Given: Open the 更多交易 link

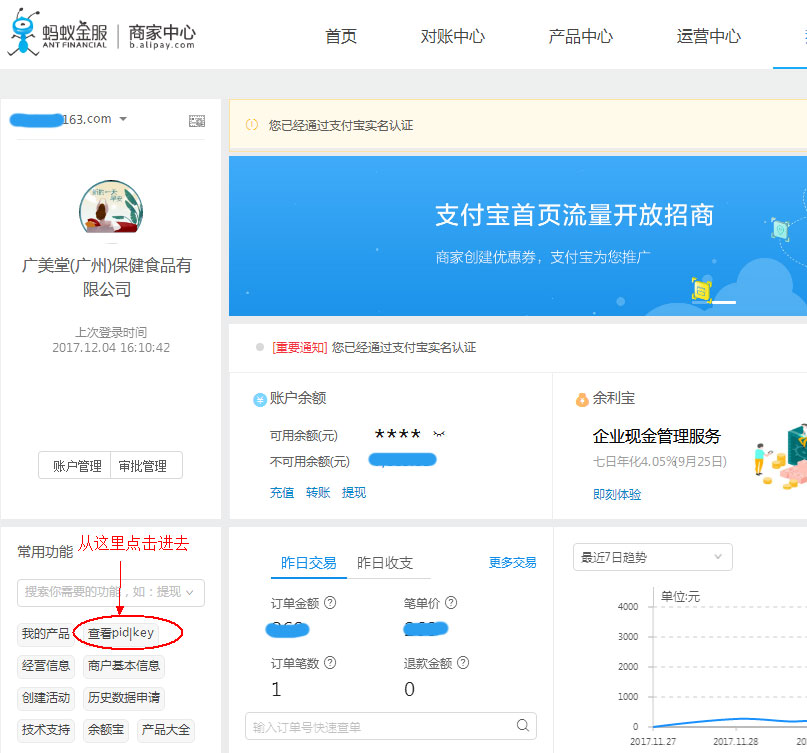Looking at the screenshot, I should (512, 563).
